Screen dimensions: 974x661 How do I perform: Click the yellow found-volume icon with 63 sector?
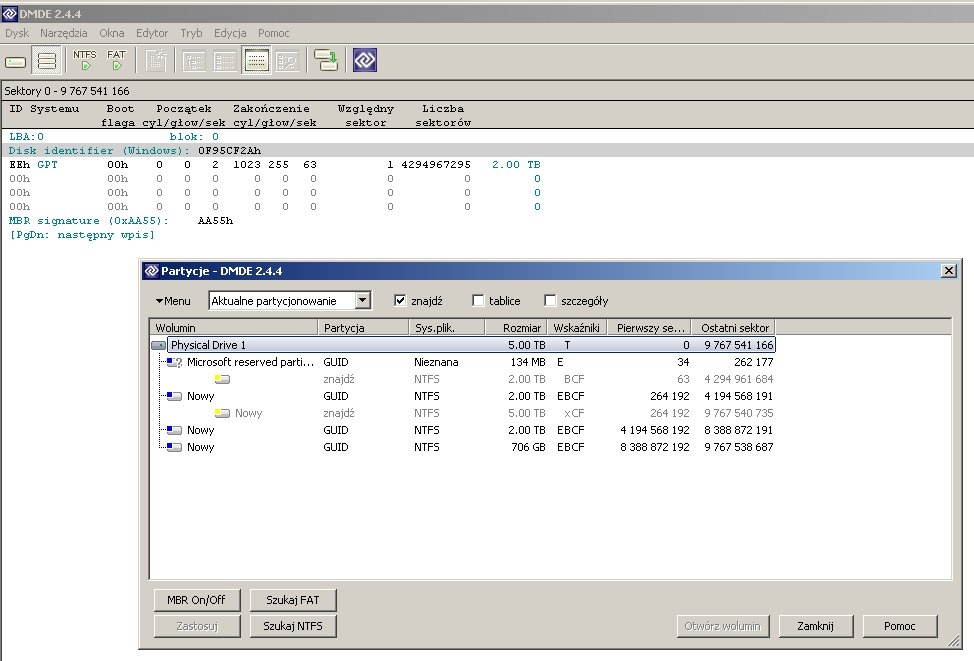pos(222,379)
